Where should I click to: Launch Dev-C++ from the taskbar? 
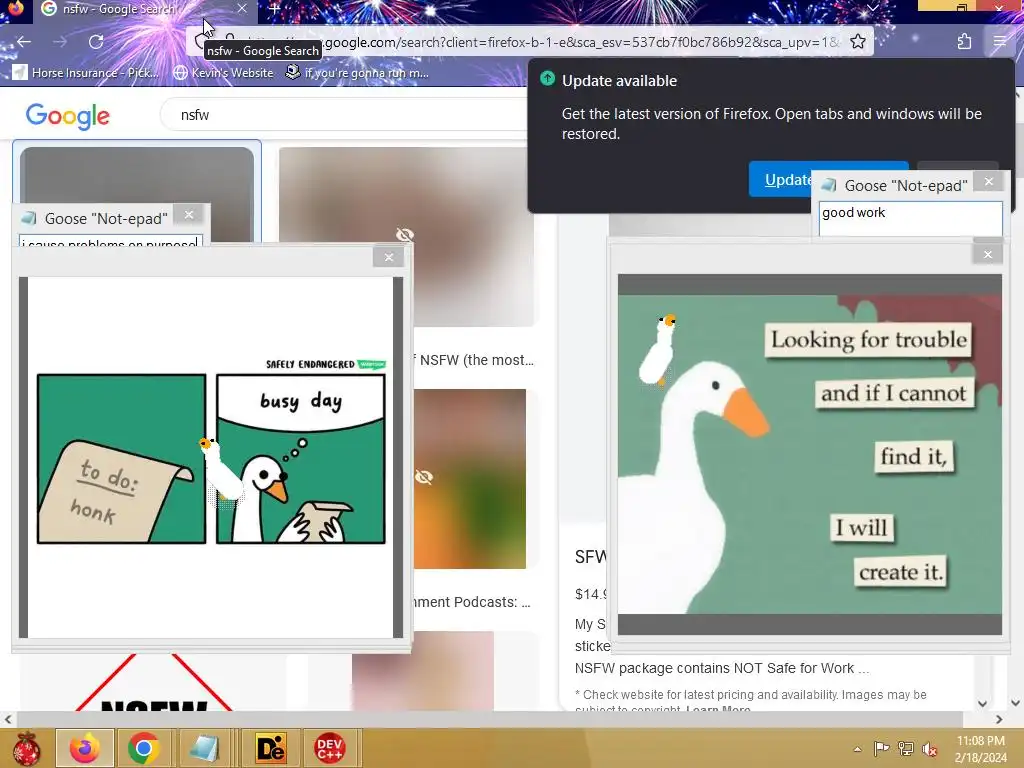329,748
